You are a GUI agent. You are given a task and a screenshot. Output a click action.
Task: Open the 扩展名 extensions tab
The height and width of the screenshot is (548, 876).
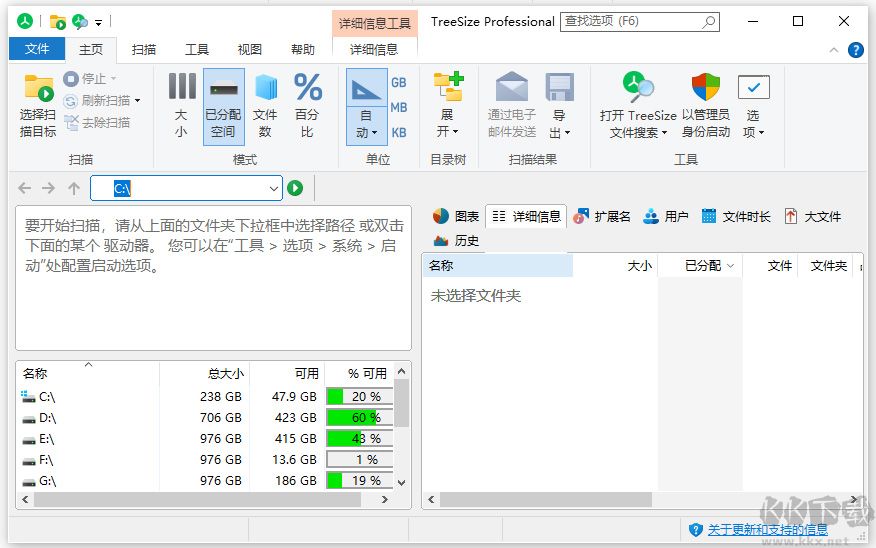602,216
